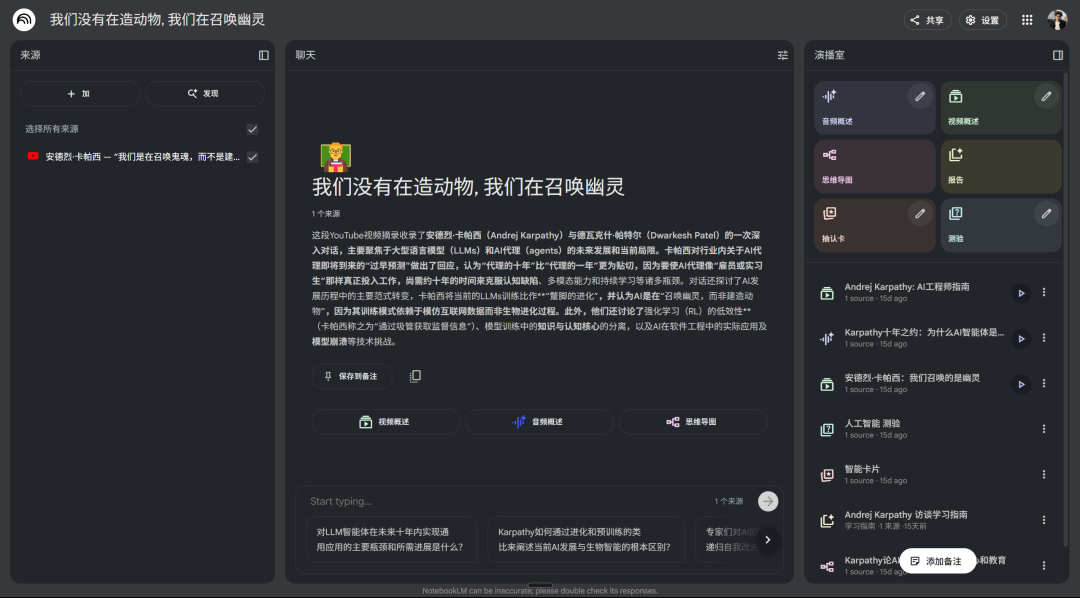The width and height of the screenshot is (1080, 598).
Task: Open more options for AI工程师指南
Action: pos(1044,292)
